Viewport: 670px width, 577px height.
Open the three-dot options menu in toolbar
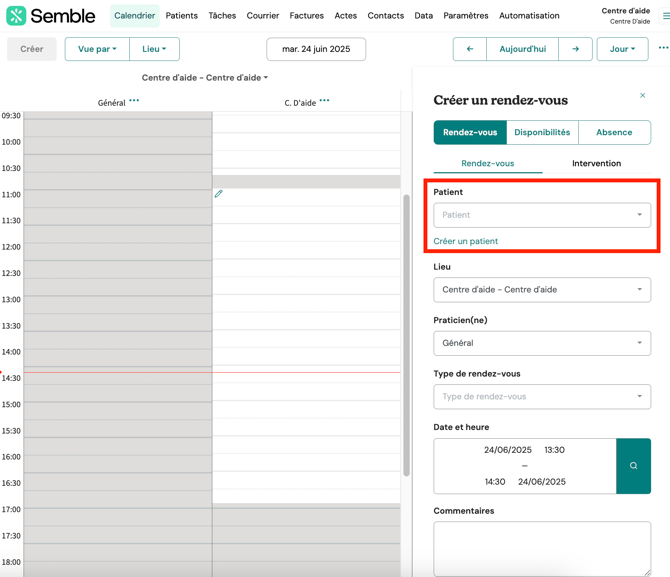click(x=662, y=48)
